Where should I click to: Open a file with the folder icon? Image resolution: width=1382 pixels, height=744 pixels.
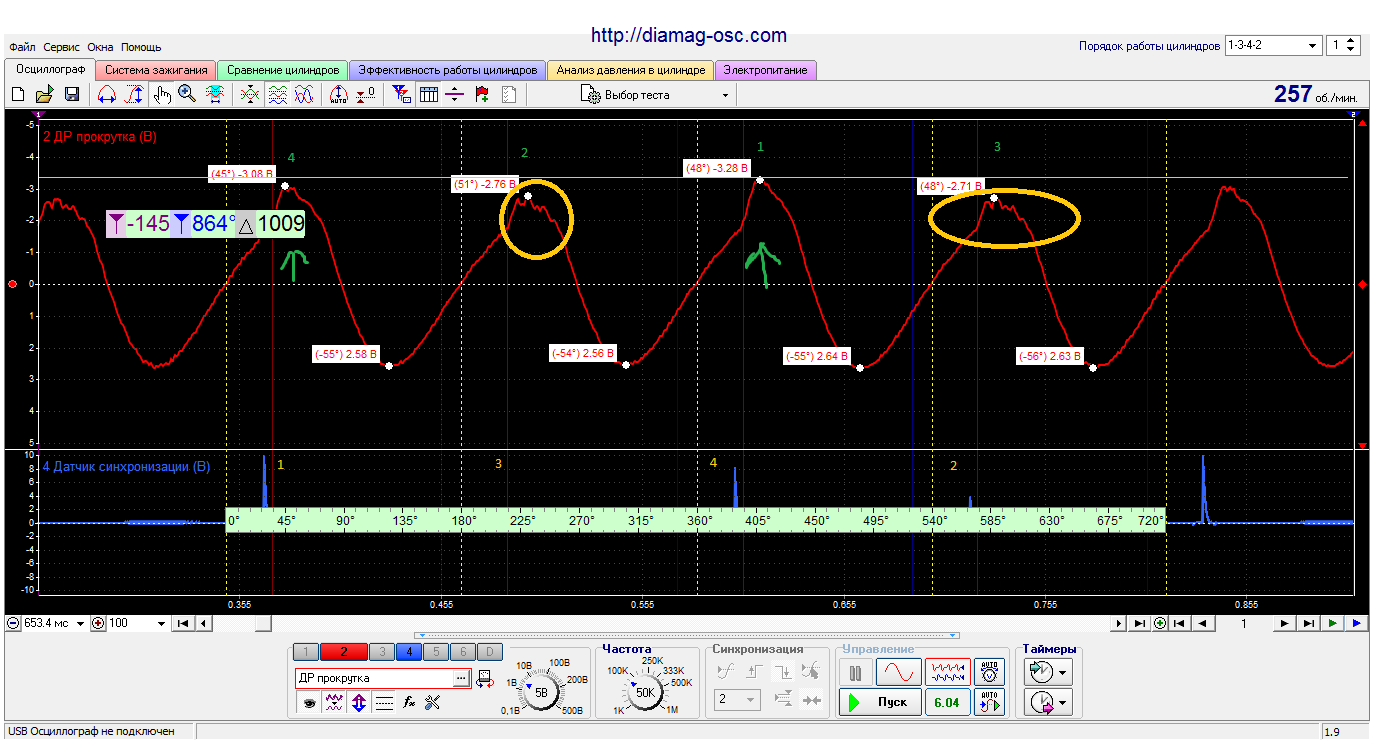click(x=44, y=95)
